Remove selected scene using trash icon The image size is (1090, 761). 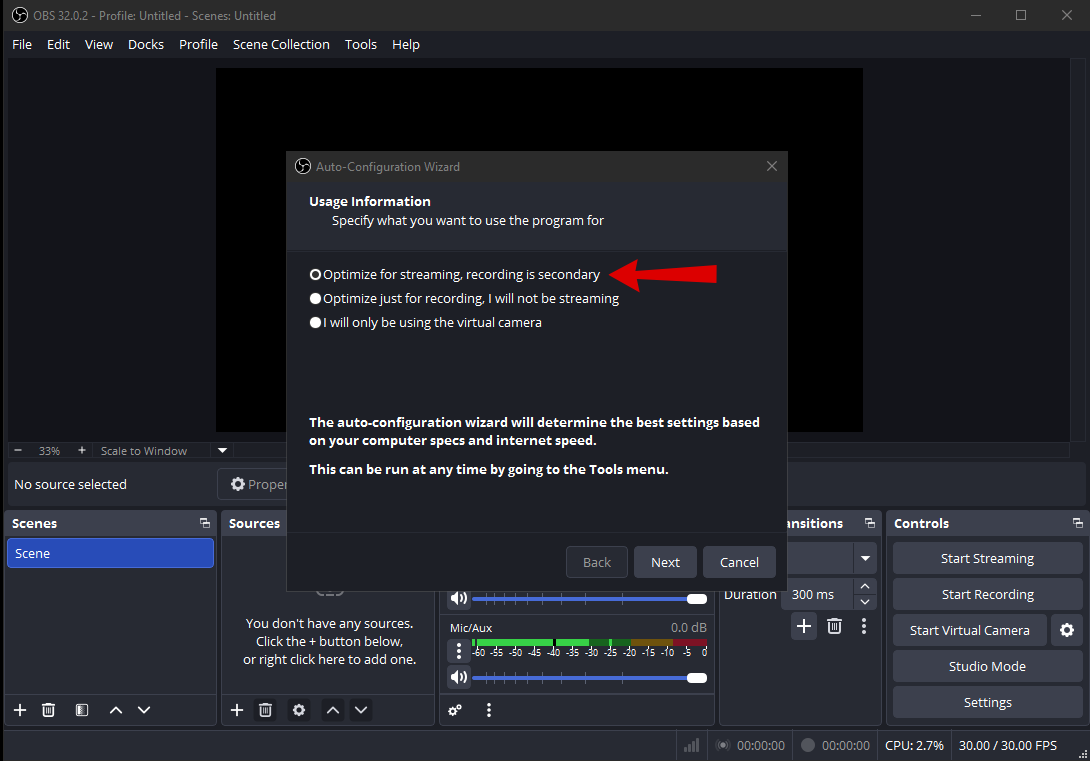point(48,710)
